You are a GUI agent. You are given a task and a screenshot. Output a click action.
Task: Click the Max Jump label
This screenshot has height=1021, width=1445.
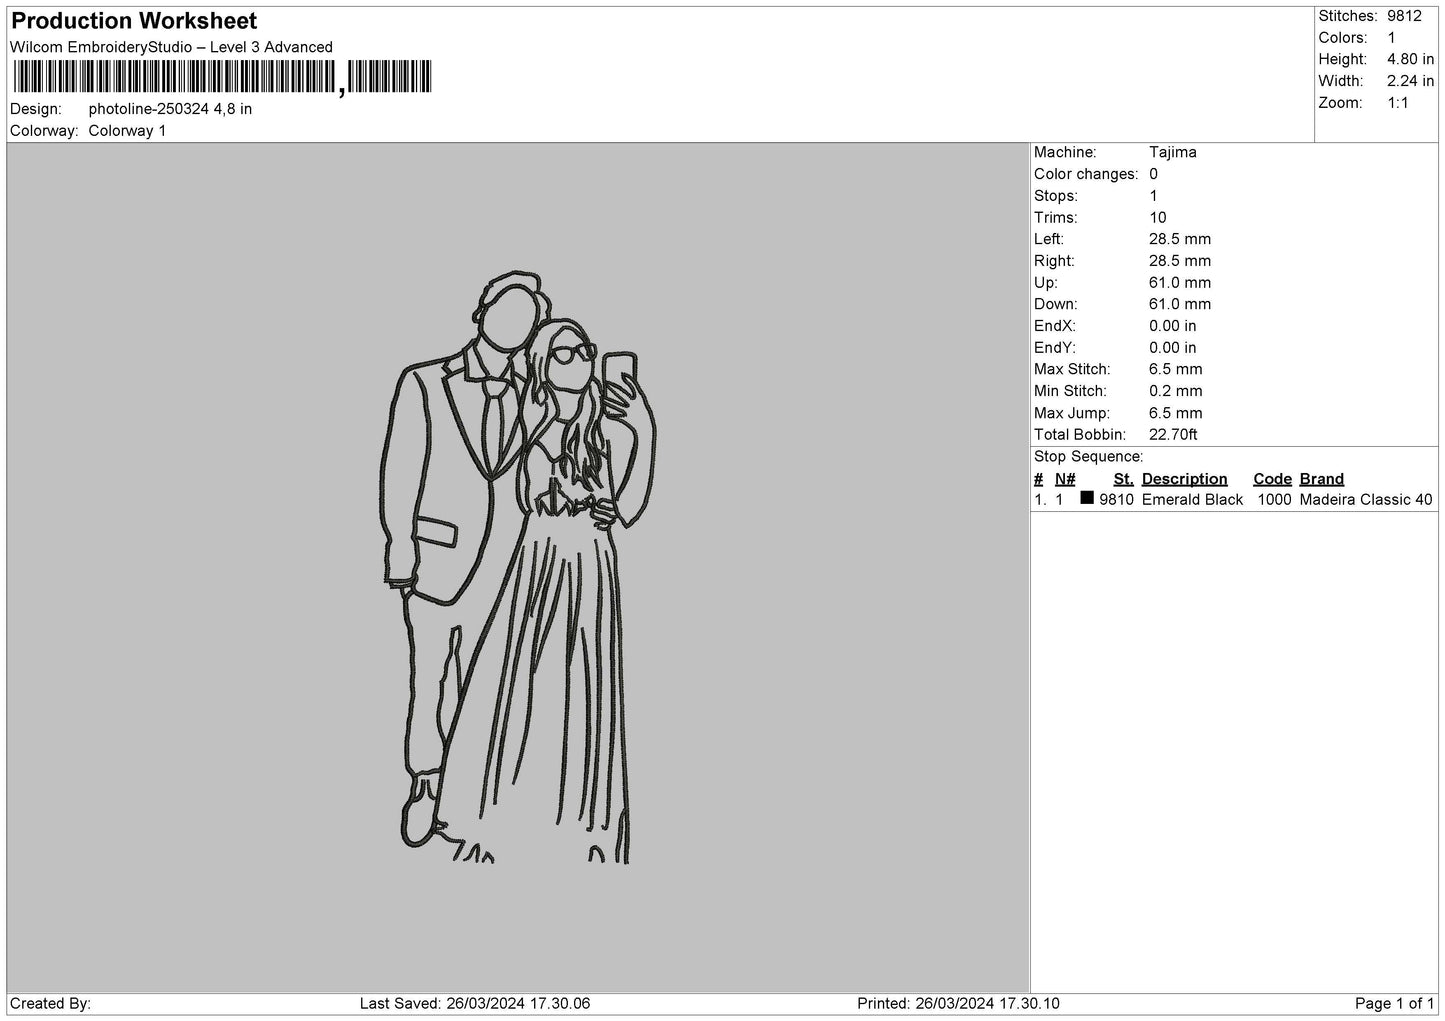[x=1073, y=413]
